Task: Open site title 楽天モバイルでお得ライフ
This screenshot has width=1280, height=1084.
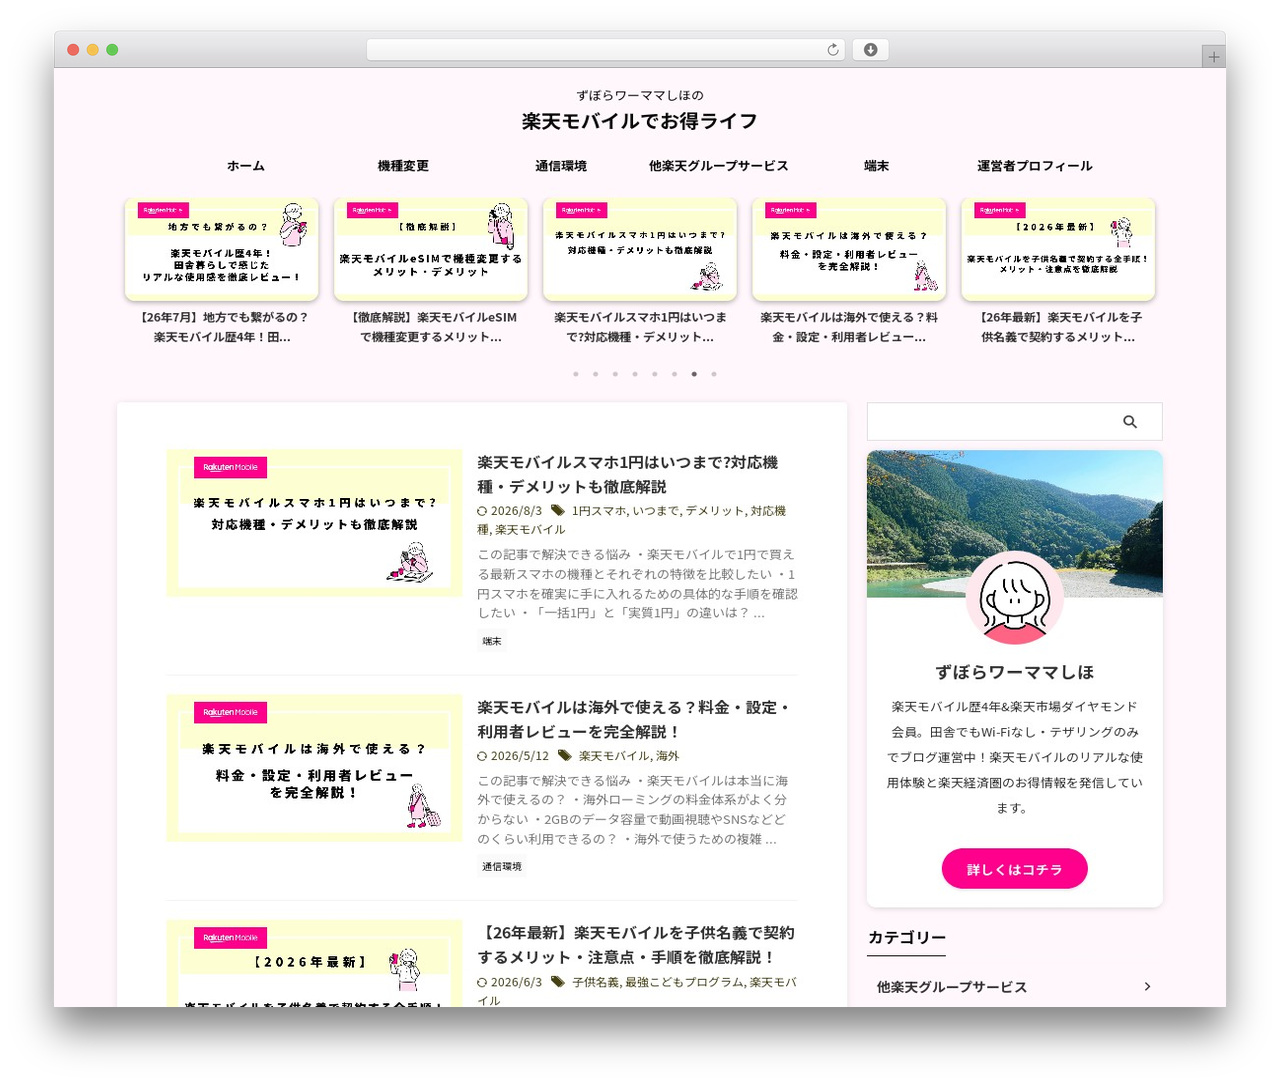Action: (640, 121)
